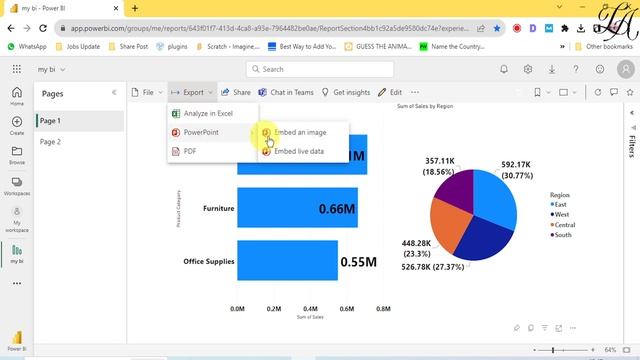The image size is (640, 360).
Task: Open the app launcher grid icon
Action: pos(17,69)
